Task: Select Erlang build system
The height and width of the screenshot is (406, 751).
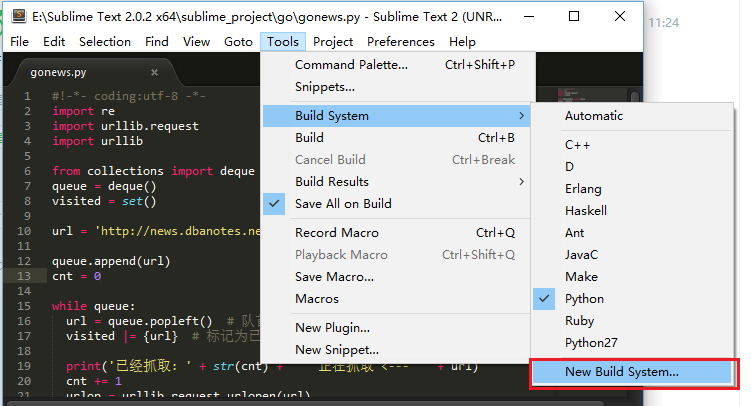Action: tap(632, 189)
